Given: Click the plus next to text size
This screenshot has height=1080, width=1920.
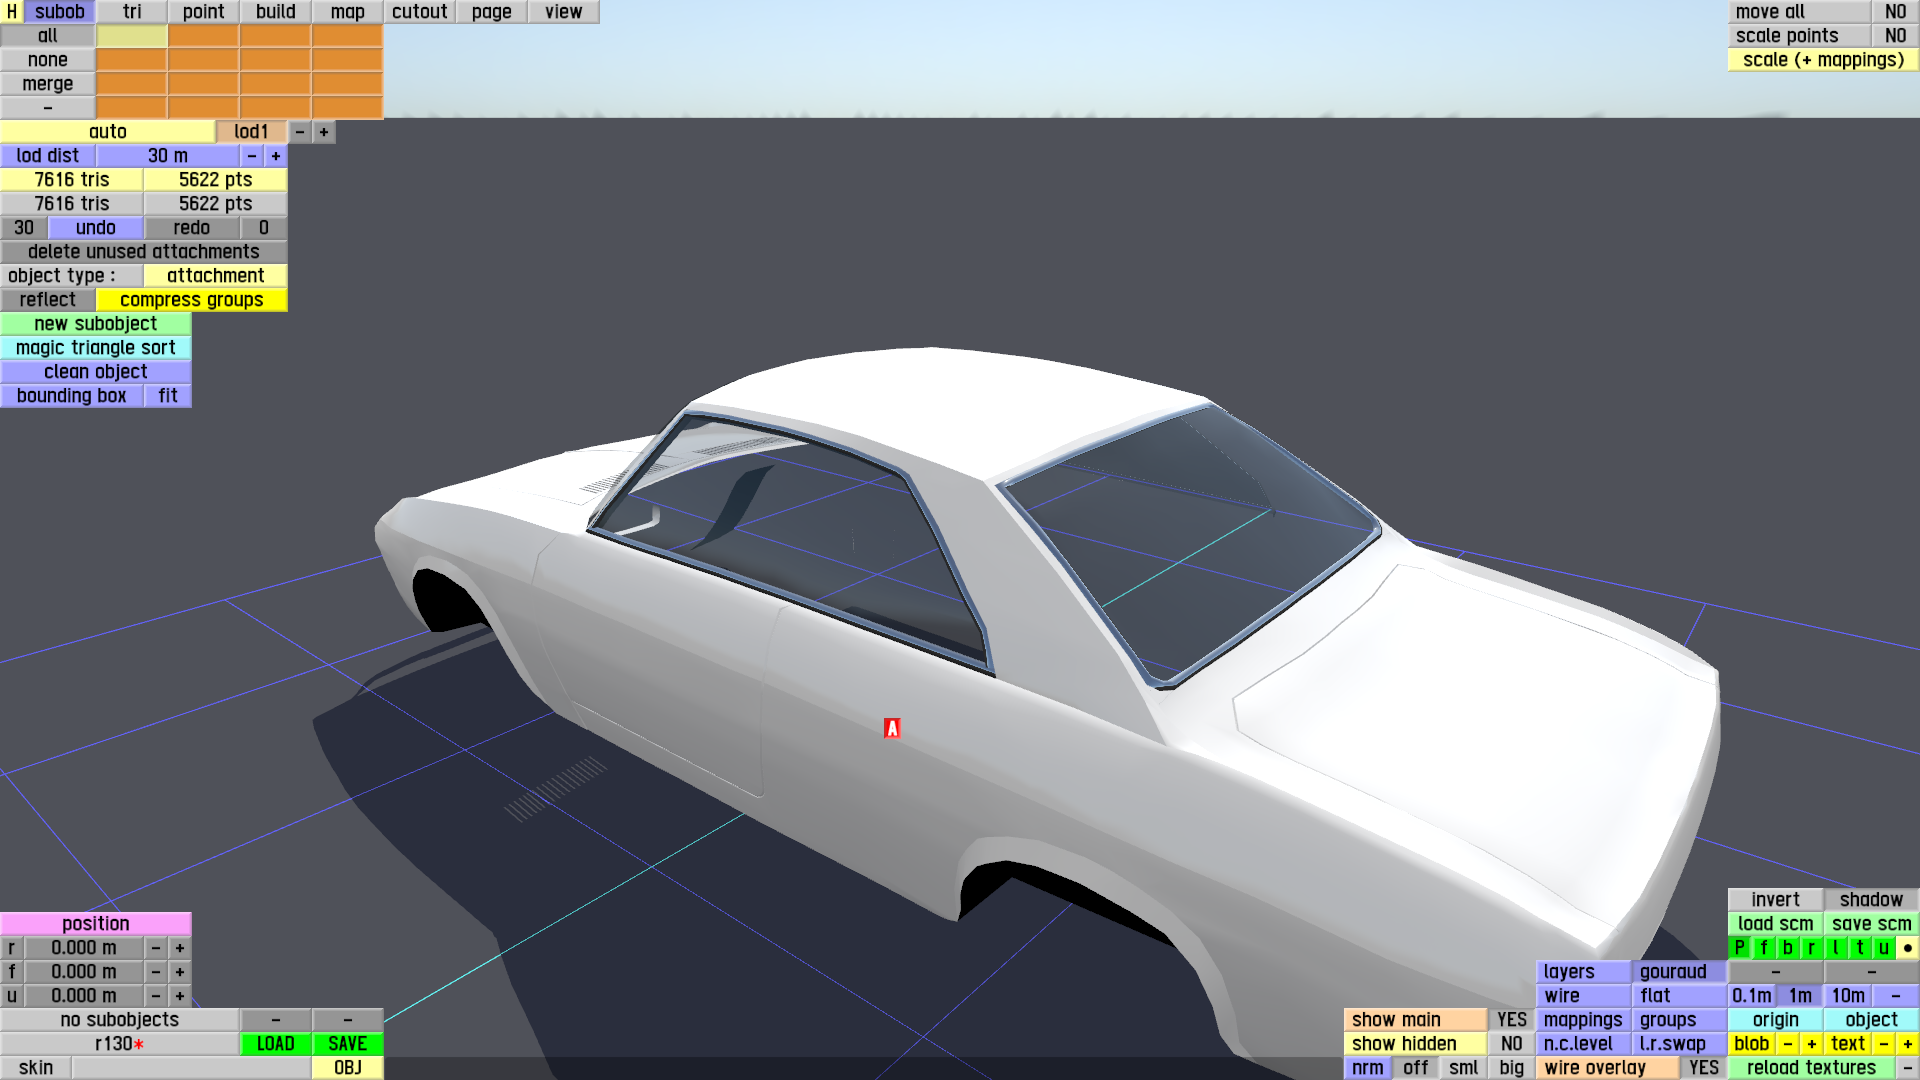Looking at the screenshot, I should coord(1907,1044).
